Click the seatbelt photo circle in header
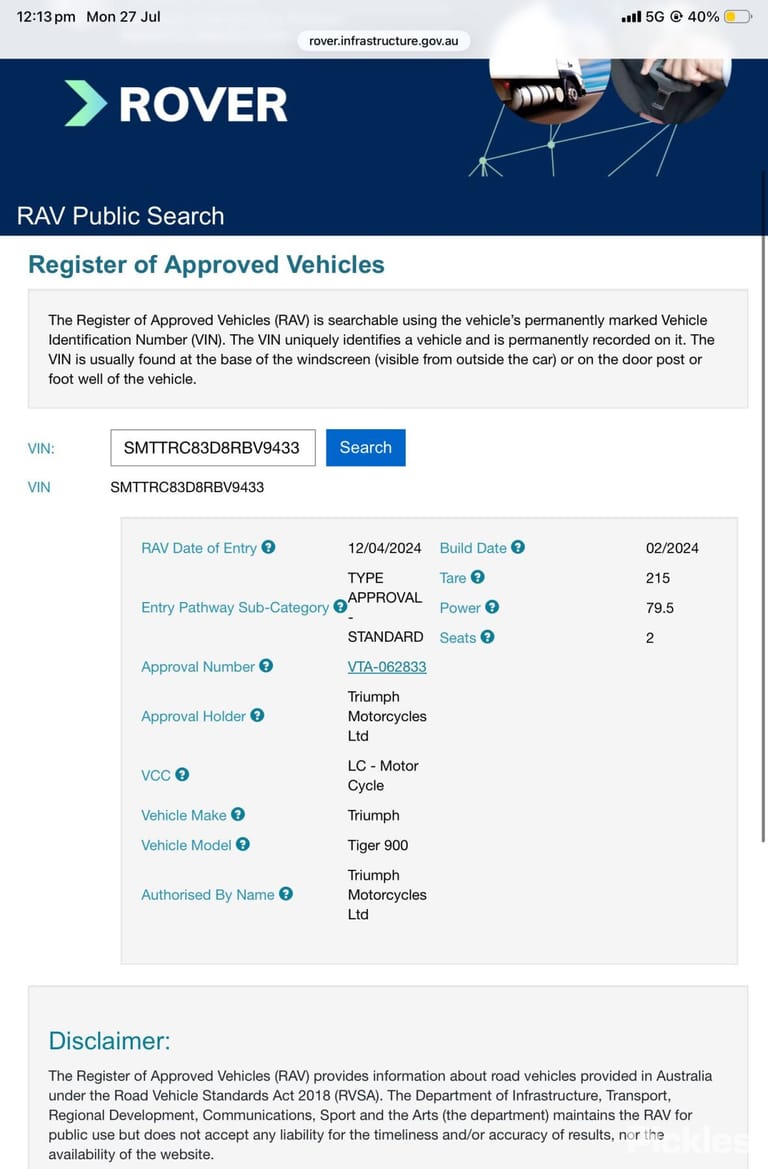768x1169 pixels. [x=671, y=89]
